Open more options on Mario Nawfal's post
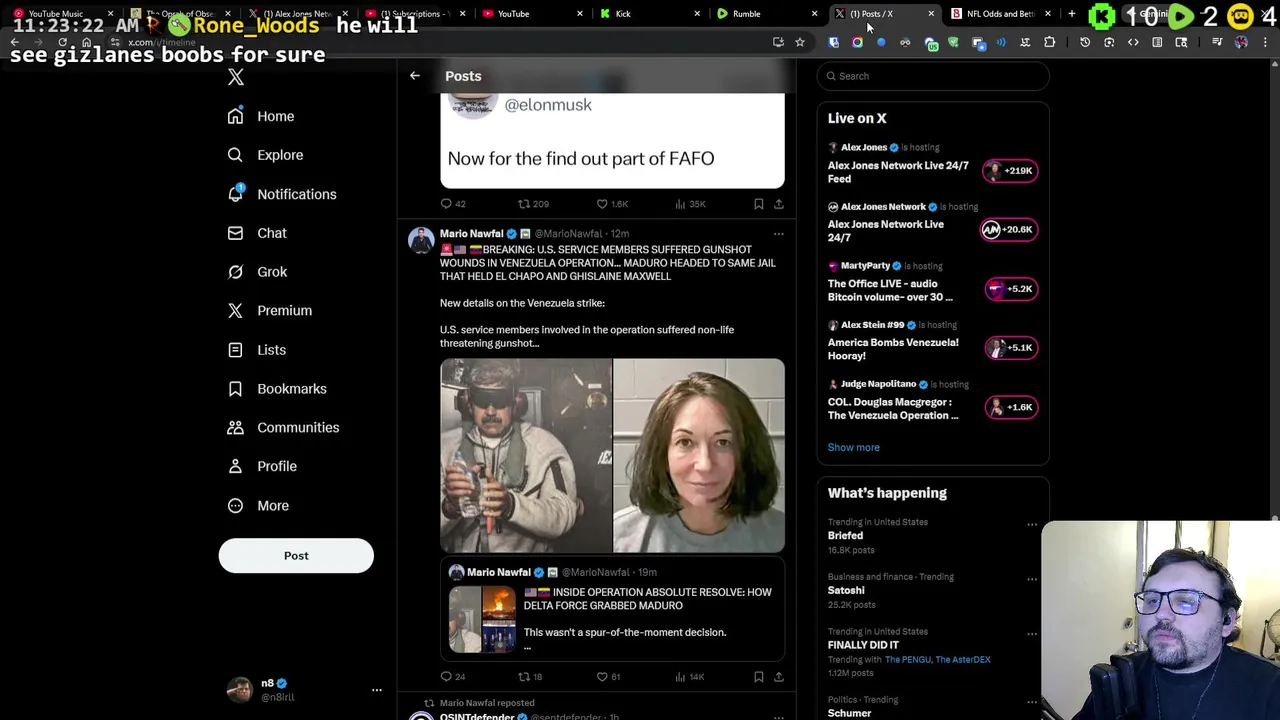Image resolution: width=1280 pixels, height=720 pixels. (x=779, y=234)
